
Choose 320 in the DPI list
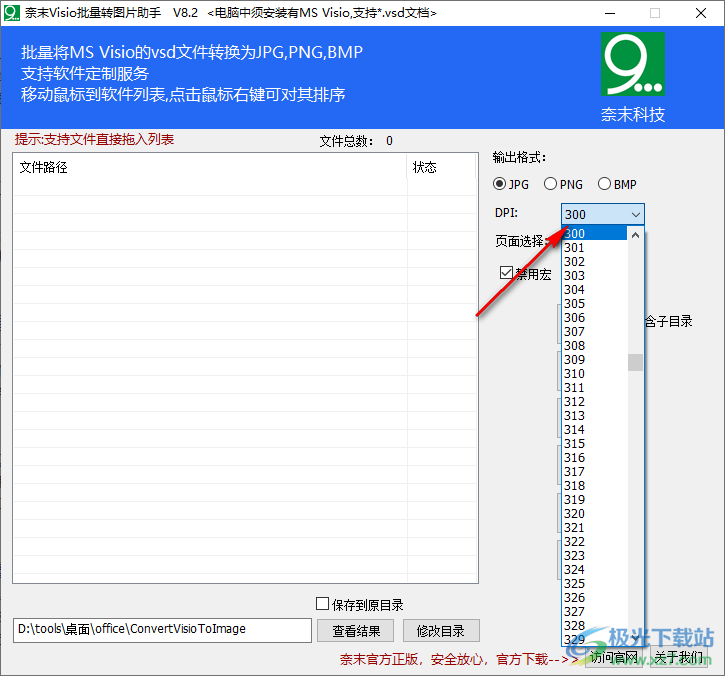[594, 513]
